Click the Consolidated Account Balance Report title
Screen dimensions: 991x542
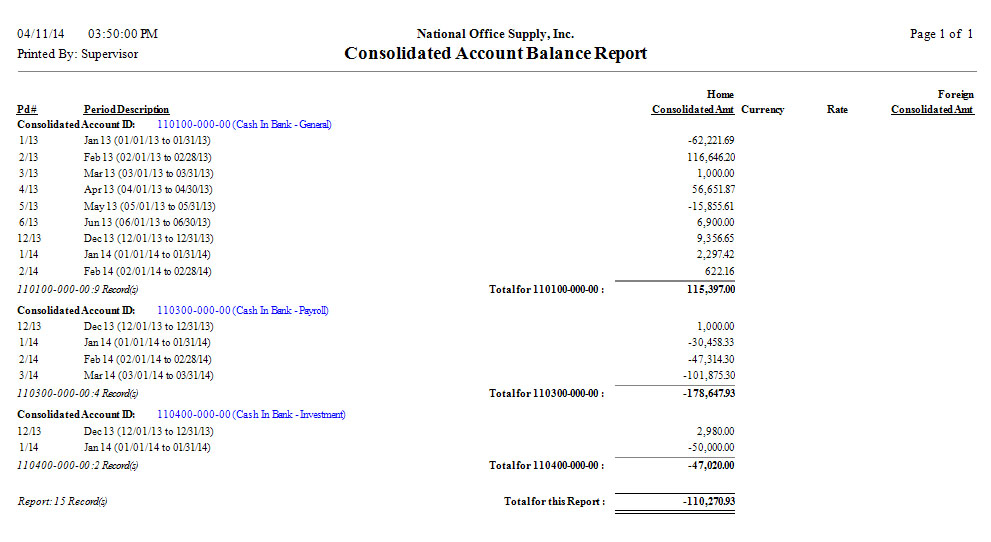coord(495,54)
